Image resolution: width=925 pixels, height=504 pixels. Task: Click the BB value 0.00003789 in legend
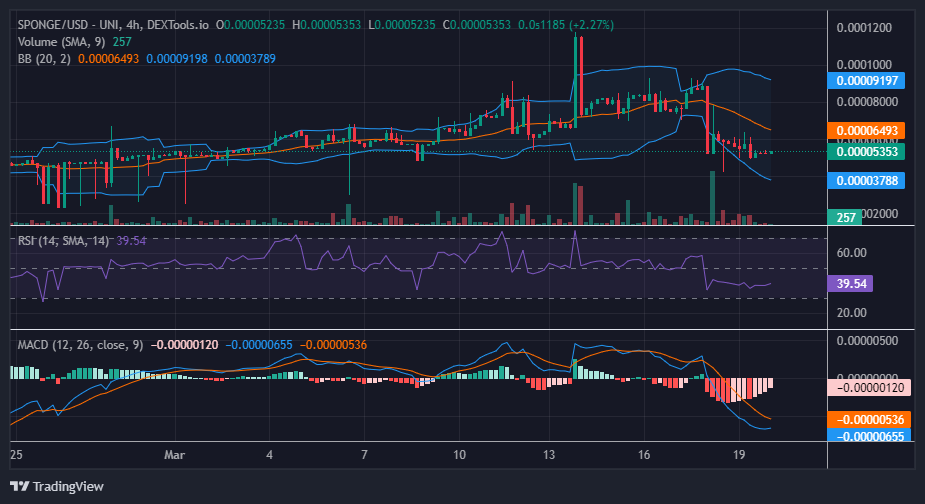tap(245, 58)
